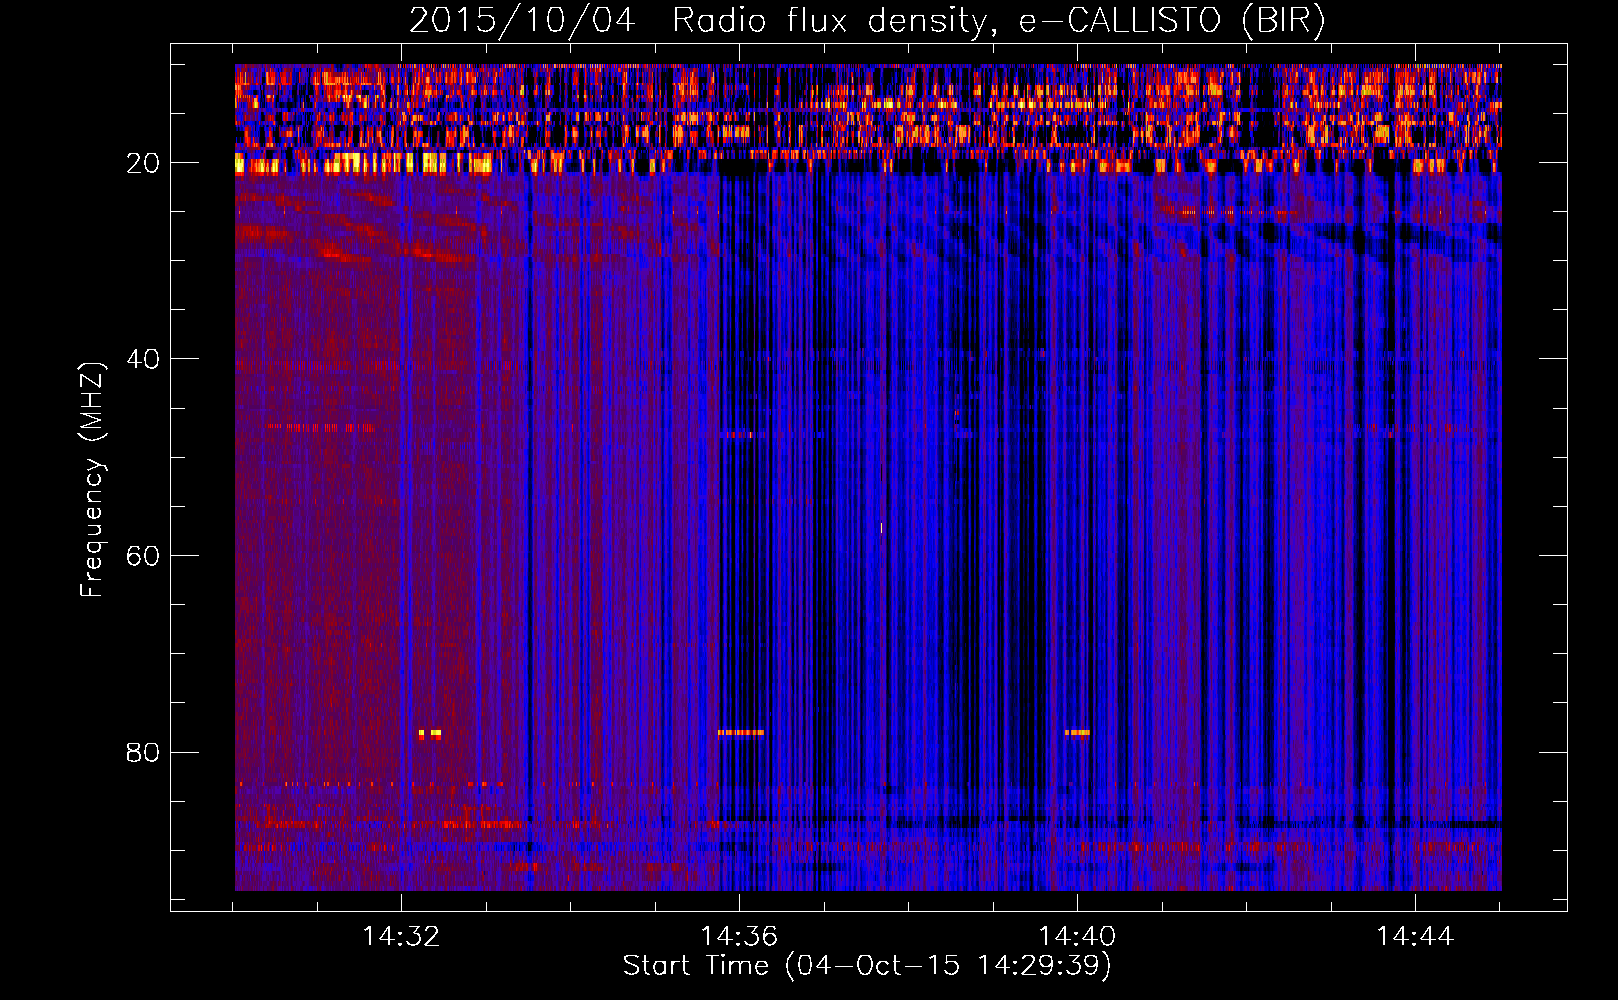Click the 14:32 time tick label
The image size is (1618, 1000).
[x=401, y=937]
